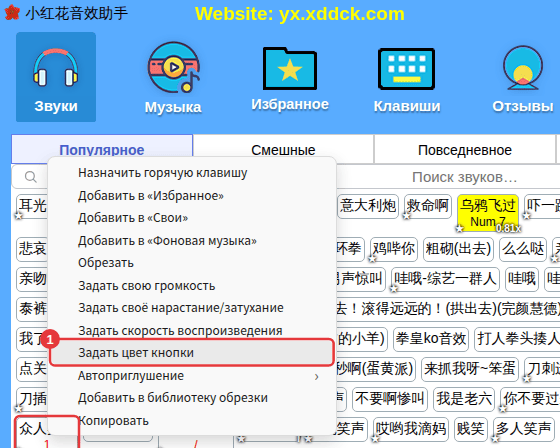Open the Отзывы feedback icon
The width and height of the screenshot is (560, 448).
[523, 68]
